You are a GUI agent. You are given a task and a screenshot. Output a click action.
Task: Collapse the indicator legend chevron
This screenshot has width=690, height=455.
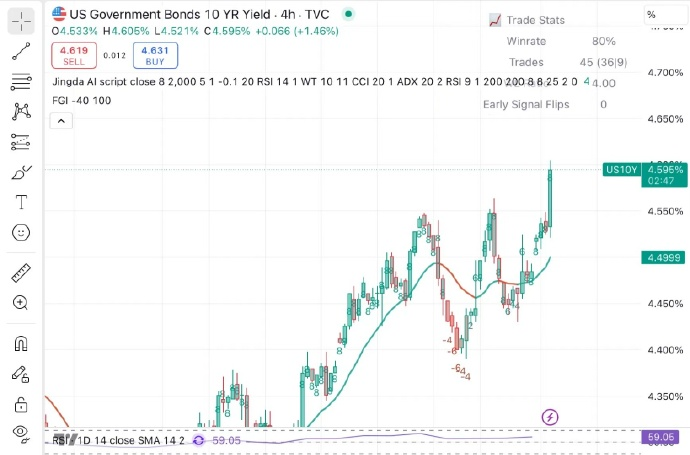point(61,121)
